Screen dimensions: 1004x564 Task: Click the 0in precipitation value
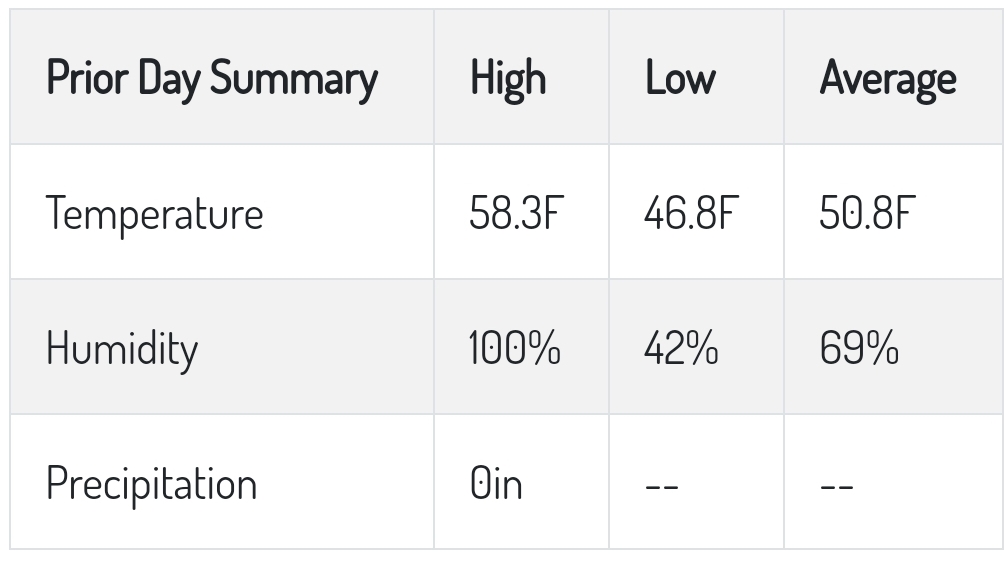(496, 483)
